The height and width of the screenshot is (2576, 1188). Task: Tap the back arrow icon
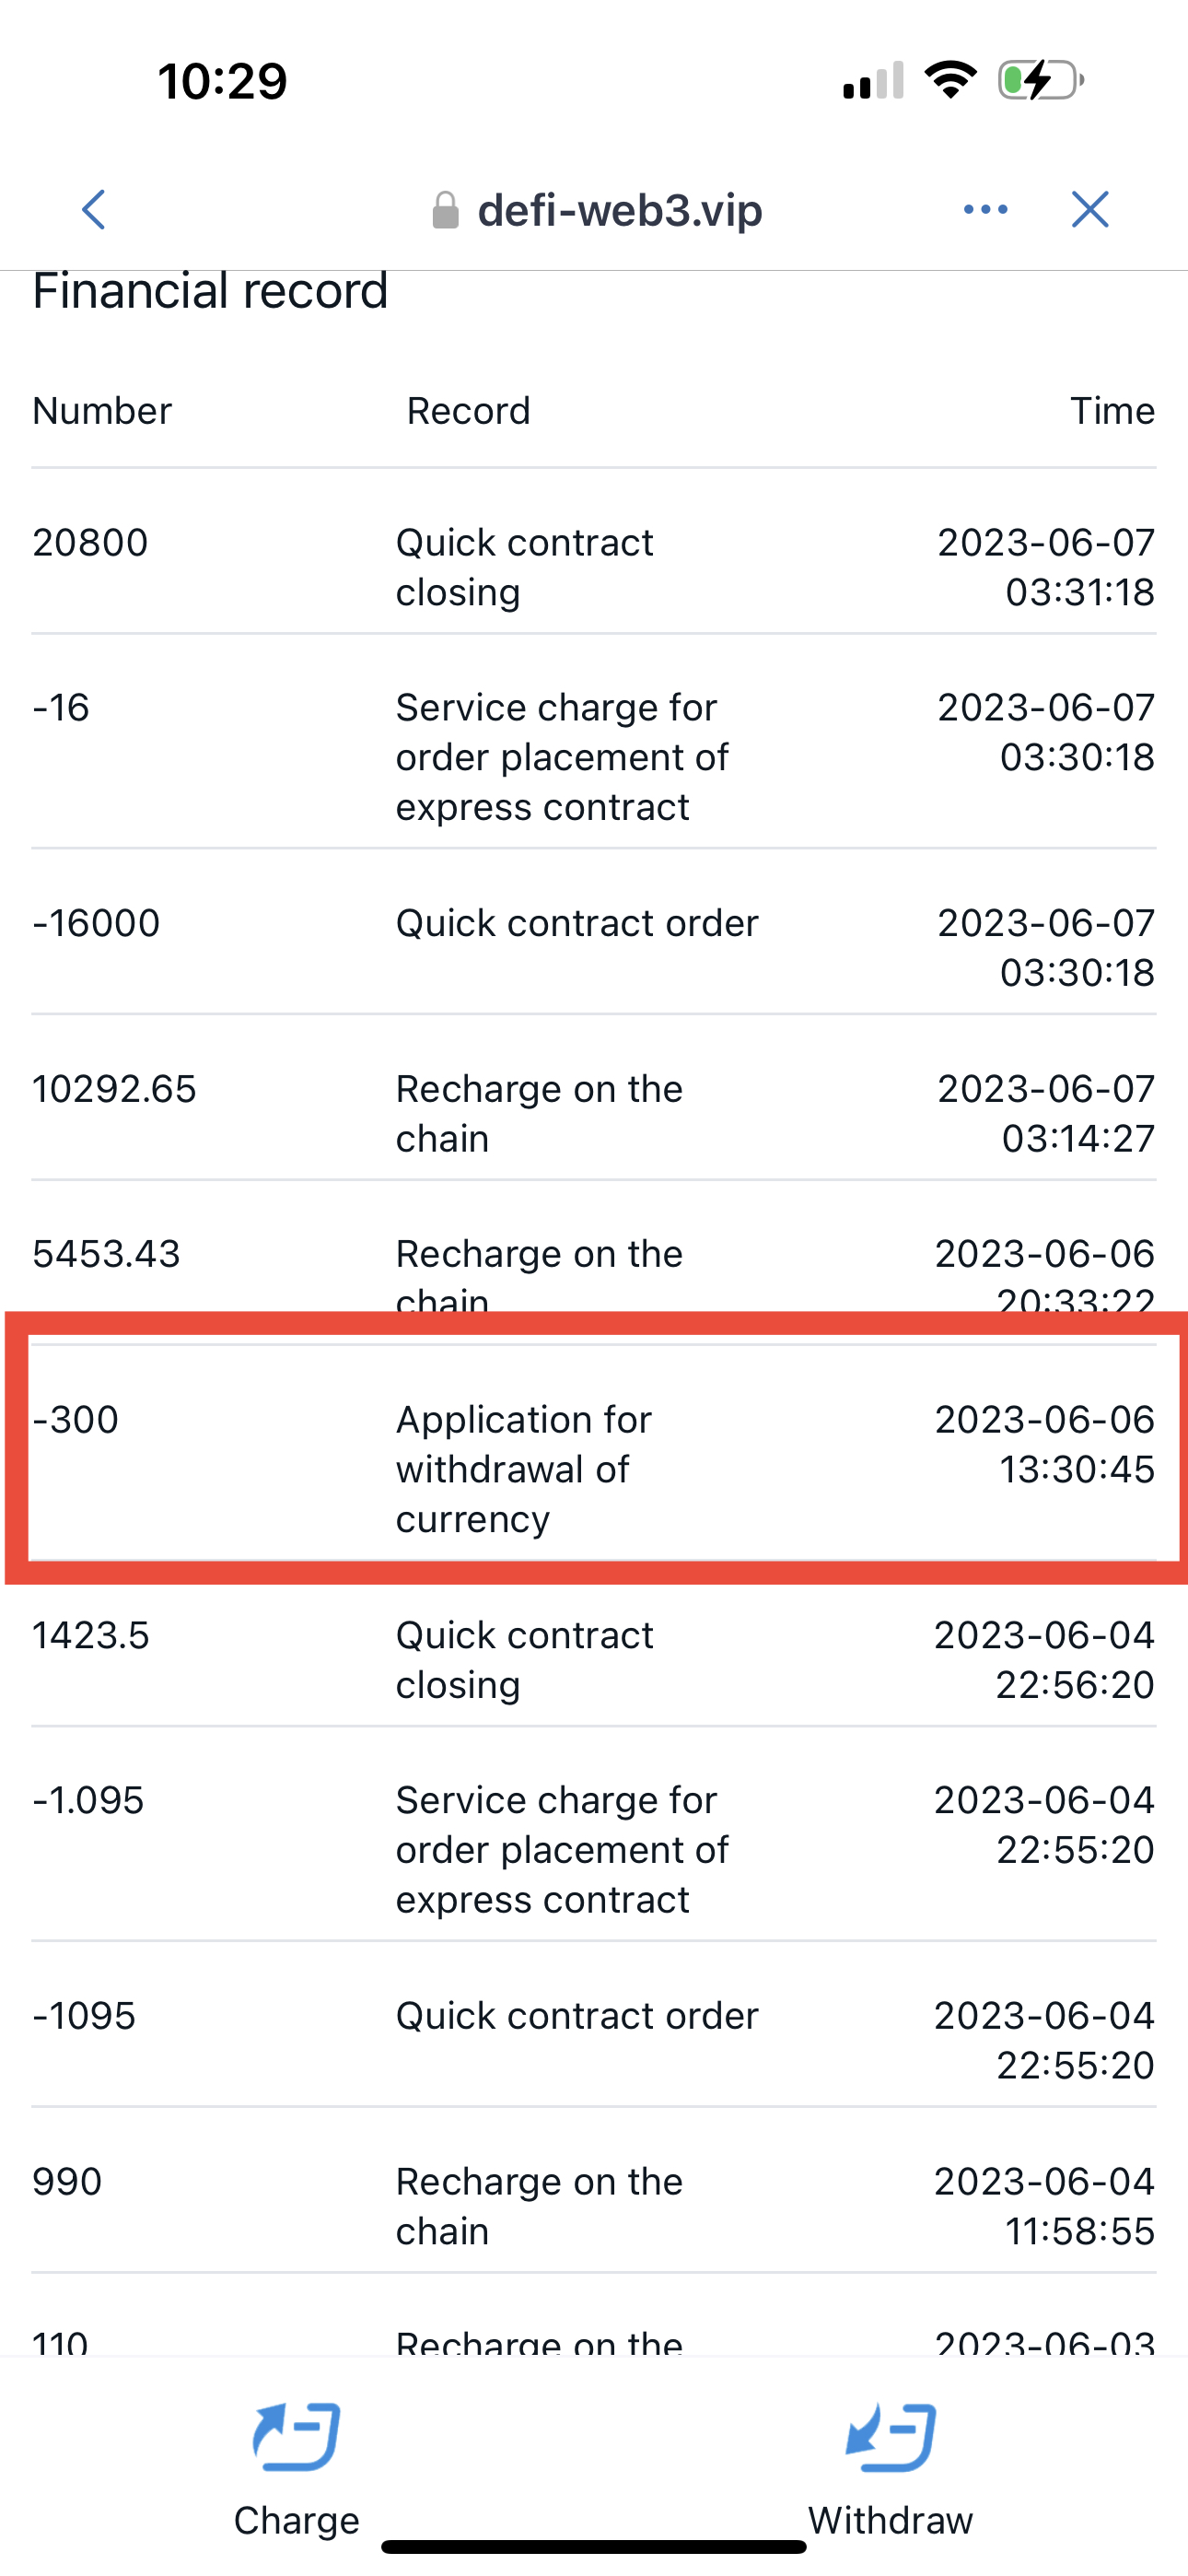click(94, 210)
